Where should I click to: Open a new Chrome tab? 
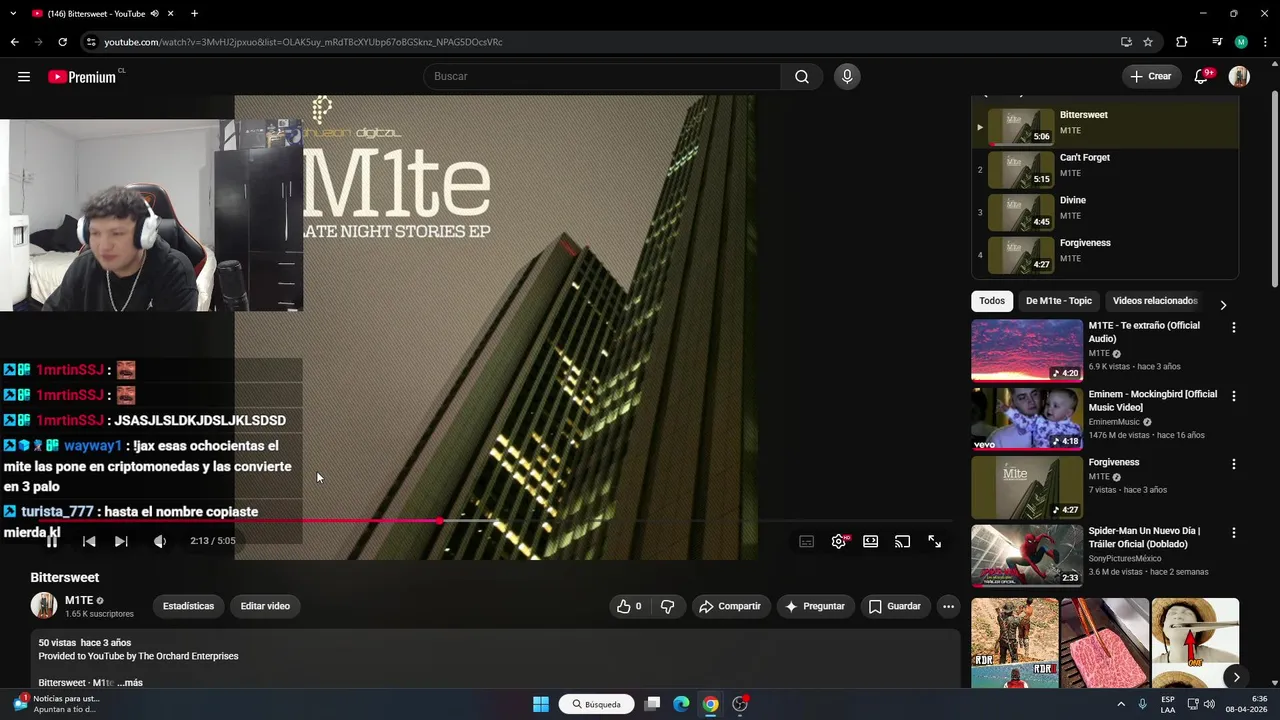point(194,14)
